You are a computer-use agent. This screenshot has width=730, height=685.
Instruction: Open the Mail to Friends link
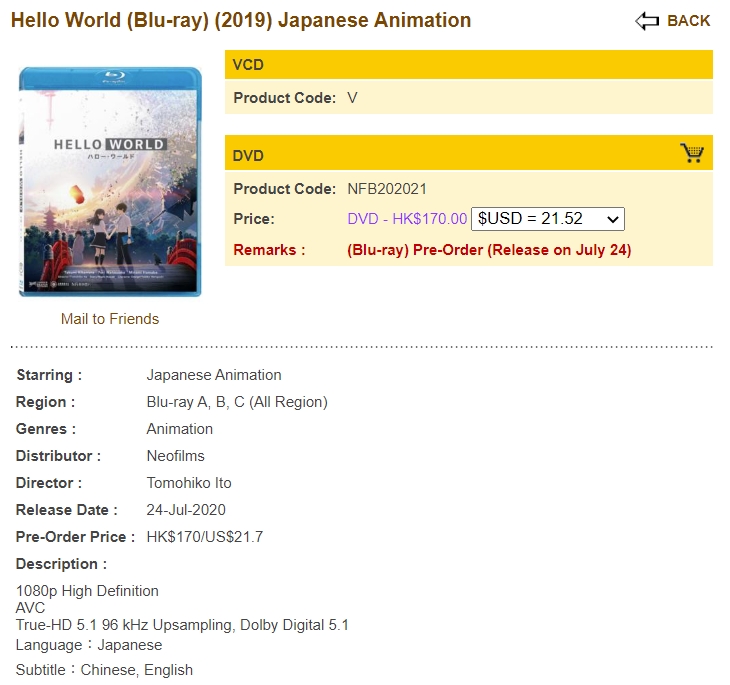[x=110, y=319]
